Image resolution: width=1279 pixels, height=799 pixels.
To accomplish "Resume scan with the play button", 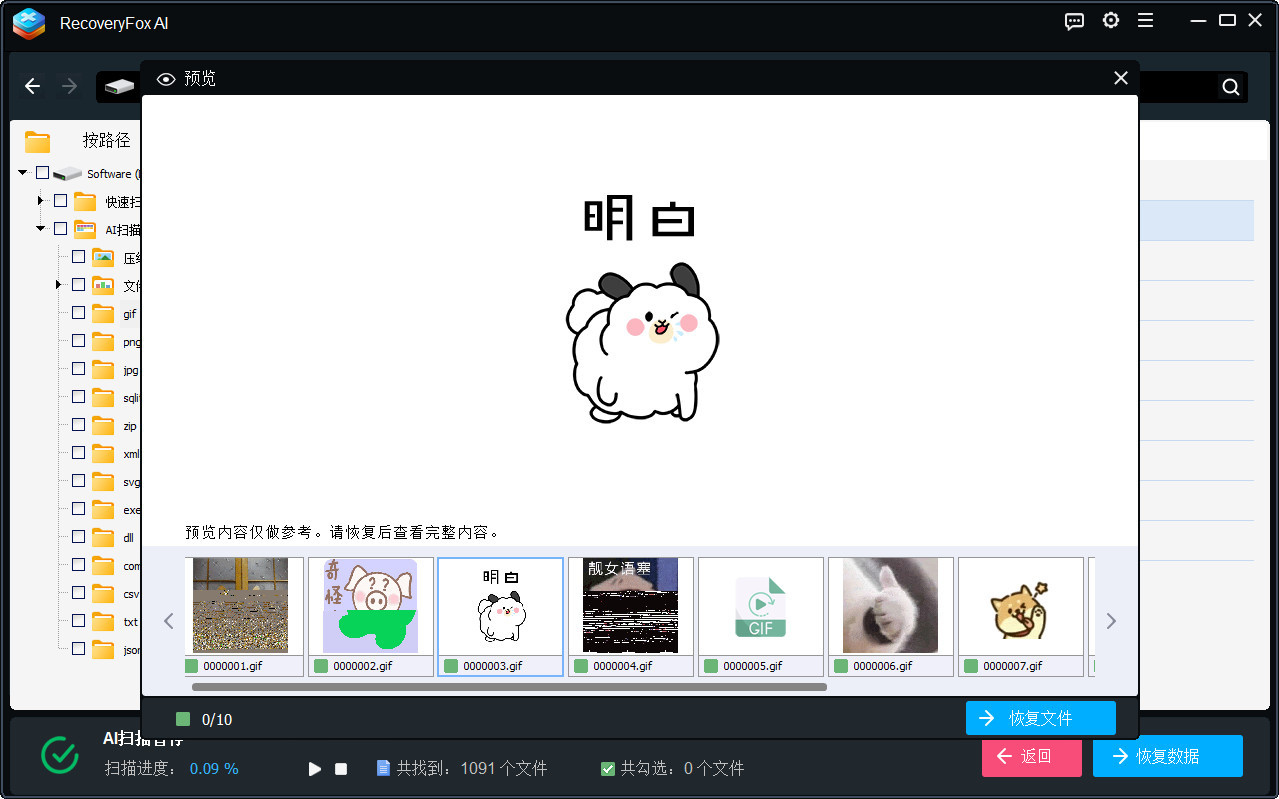I will tap(315, 769).
